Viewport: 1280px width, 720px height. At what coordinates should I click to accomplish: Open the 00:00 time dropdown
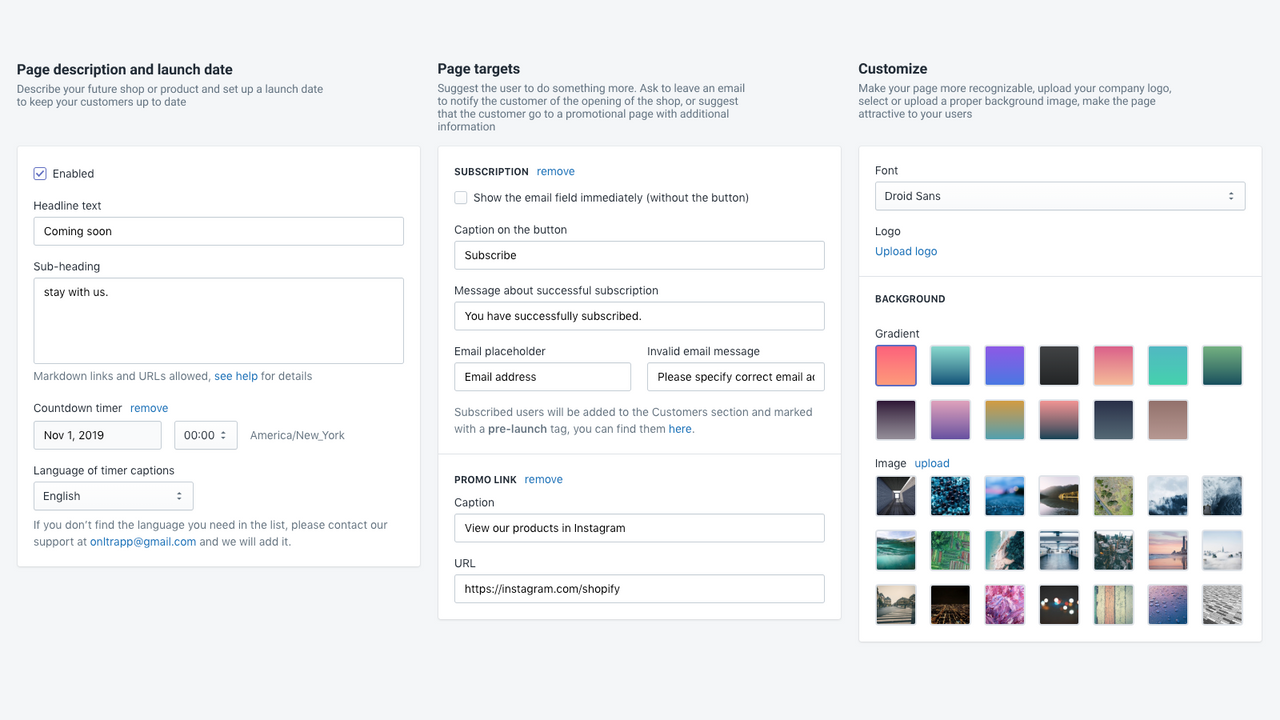pyautogui.click(x=206, y=435)
